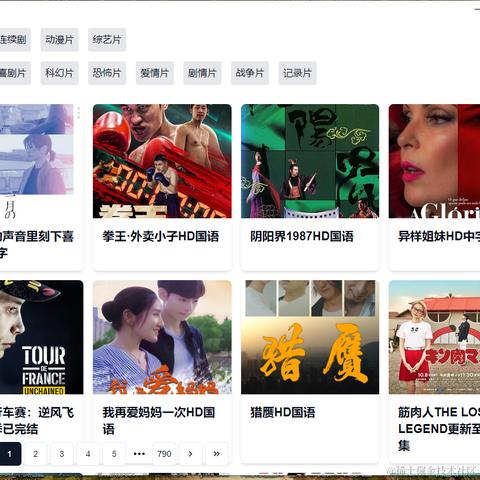Select the 动漫片 category tag

coord(59,40)
